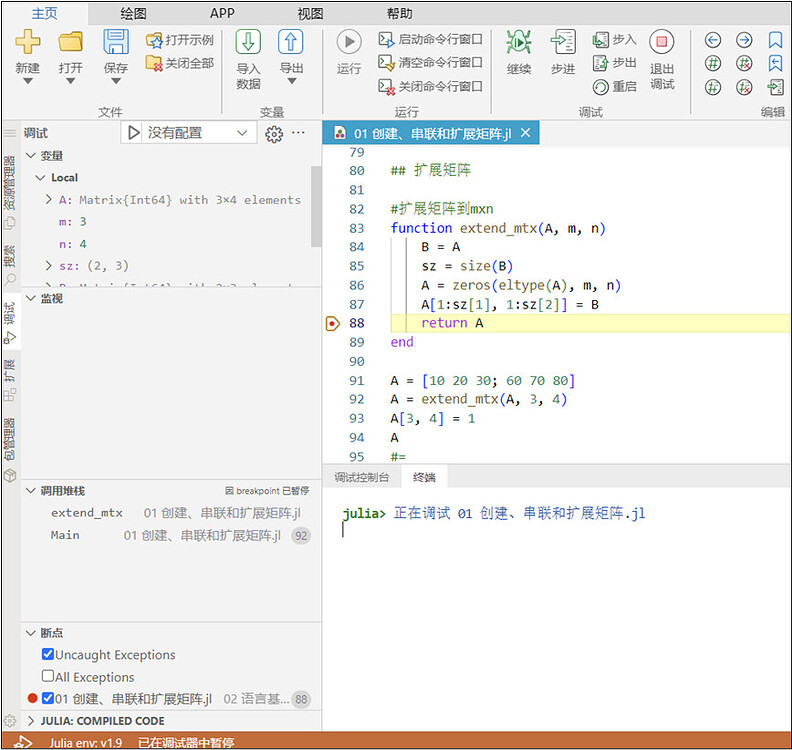
Task: Click the forward navigation arrow icon
Action: click(744, 40)
